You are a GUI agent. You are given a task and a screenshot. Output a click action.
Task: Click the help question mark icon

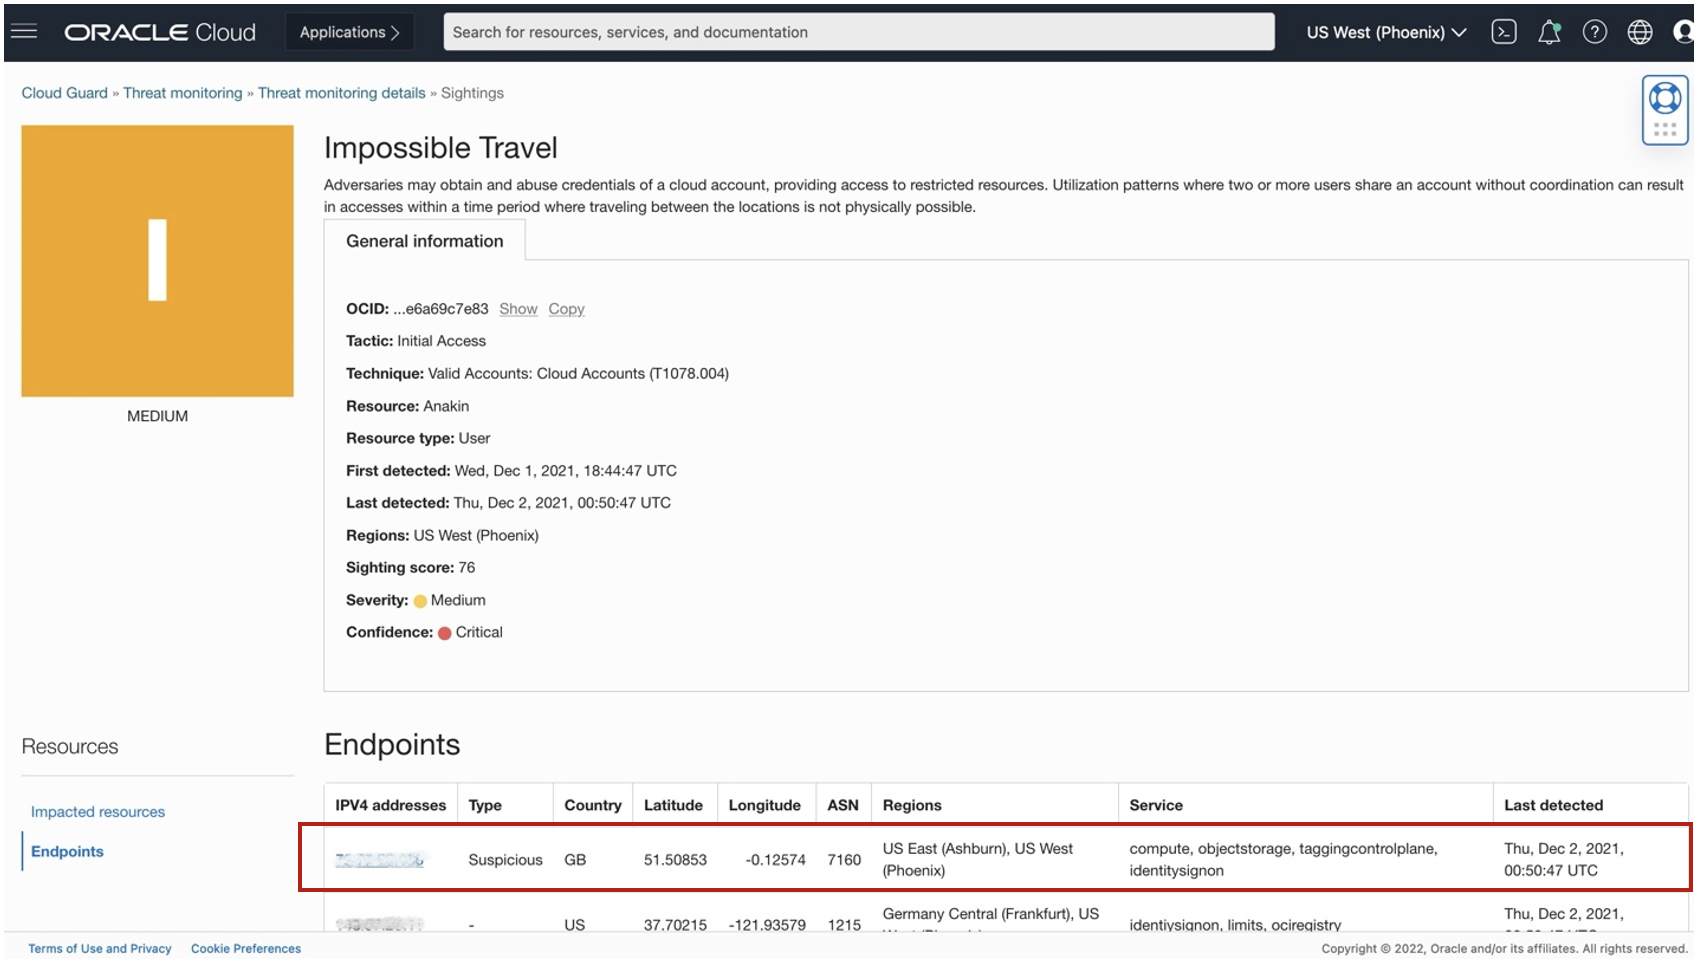click(1594, 32)
